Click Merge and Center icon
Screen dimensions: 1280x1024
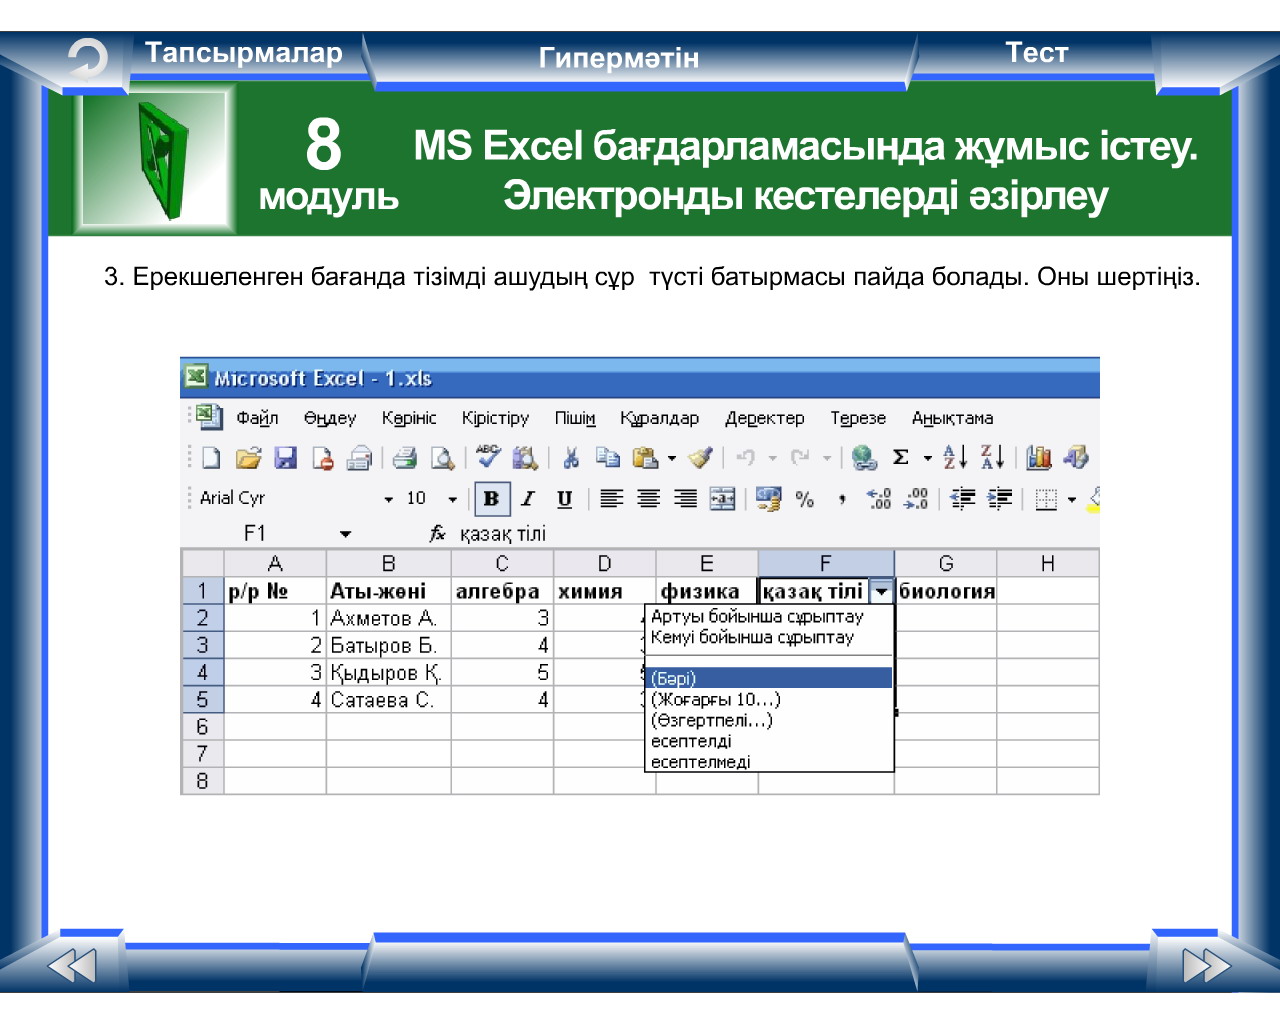point(722,499)
